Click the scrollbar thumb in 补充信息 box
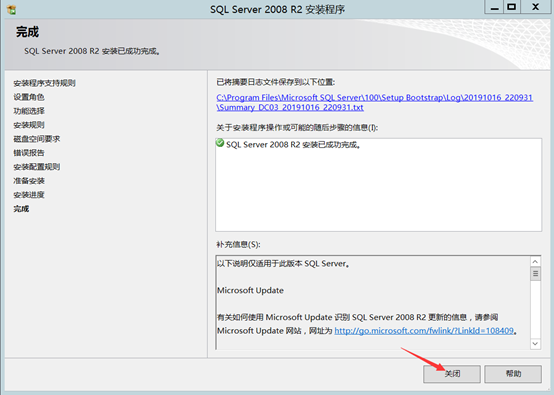 (535, 274)
